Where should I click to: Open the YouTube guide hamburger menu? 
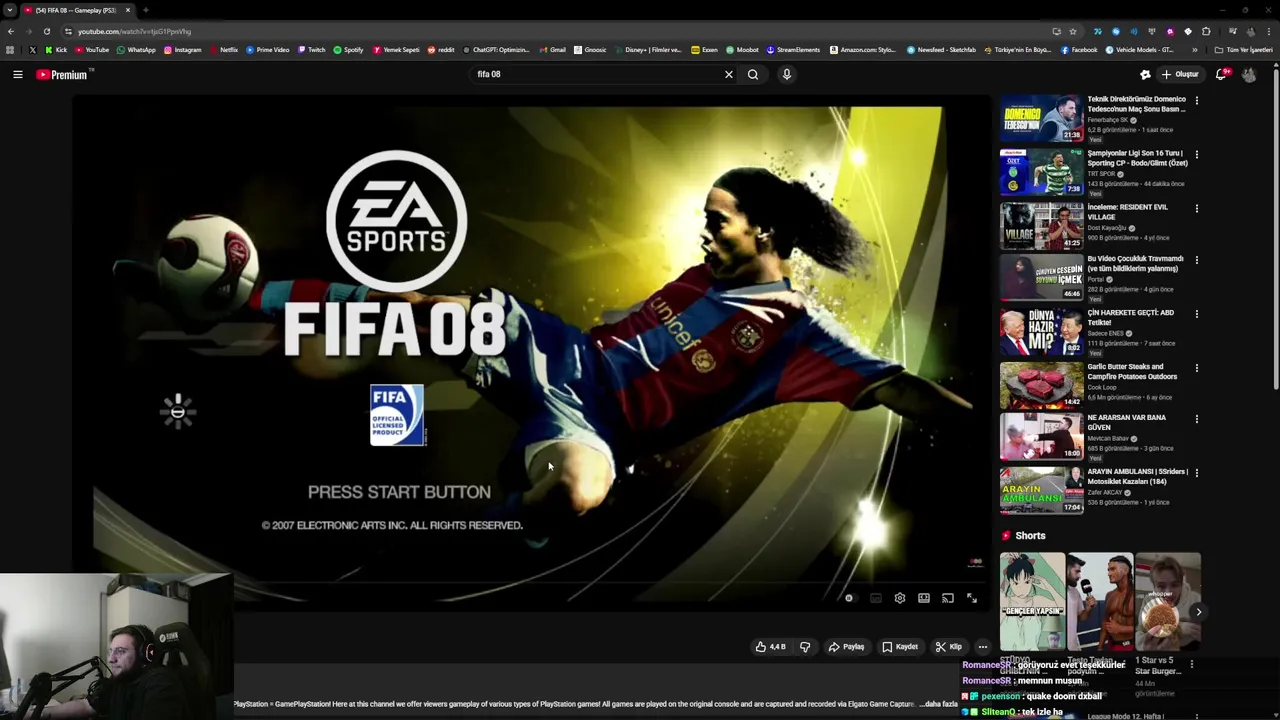[17, 74]
